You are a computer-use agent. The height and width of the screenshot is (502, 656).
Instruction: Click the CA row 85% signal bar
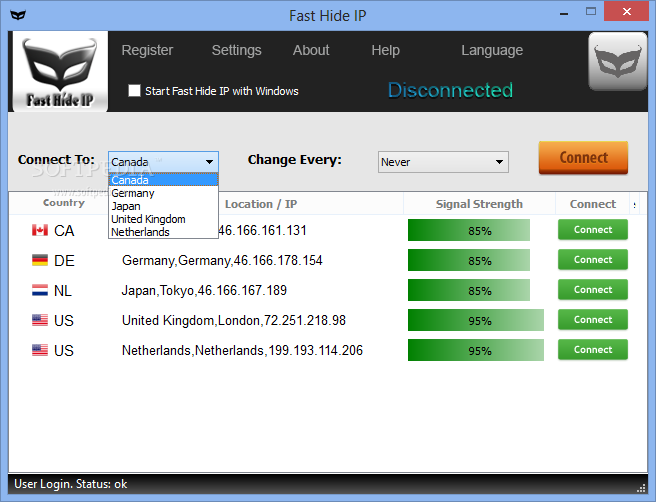[x=469, y=230]
